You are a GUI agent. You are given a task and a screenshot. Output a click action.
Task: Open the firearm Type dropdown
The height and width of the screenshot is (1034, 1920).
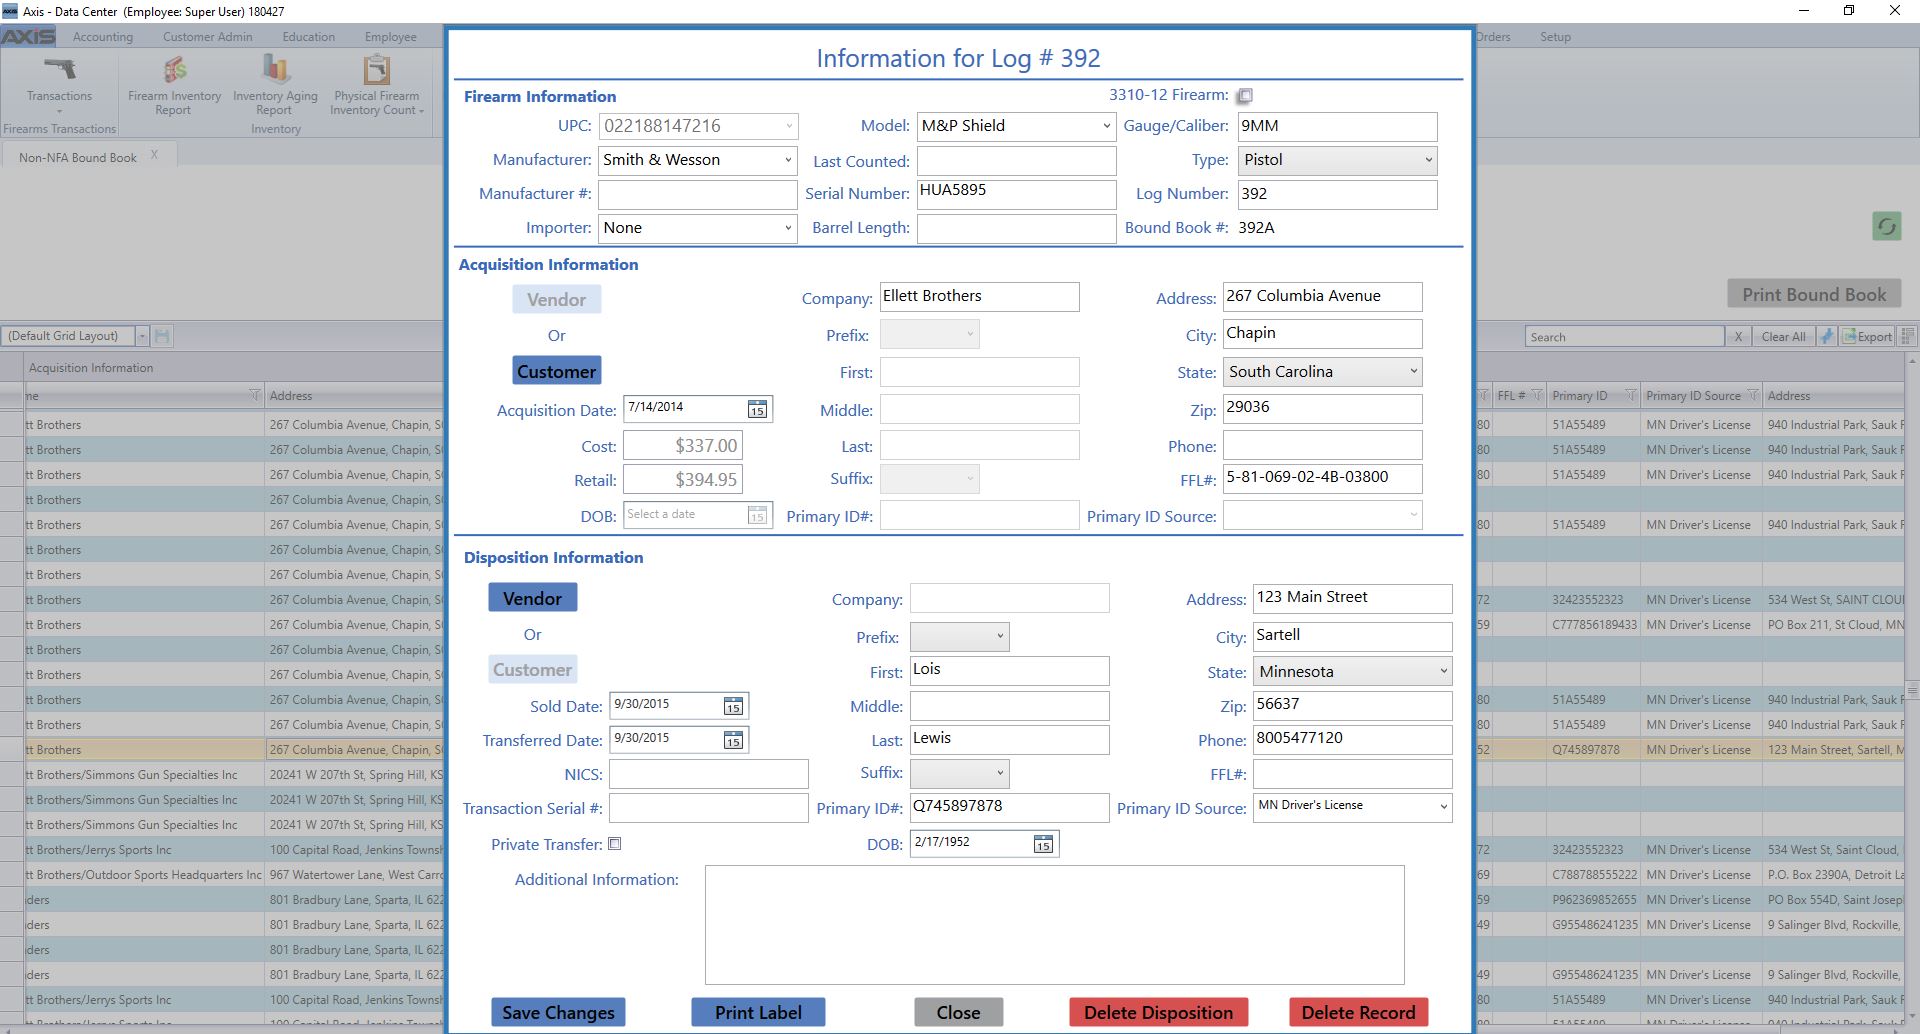pyautogui.click(x=1428, y=160)
